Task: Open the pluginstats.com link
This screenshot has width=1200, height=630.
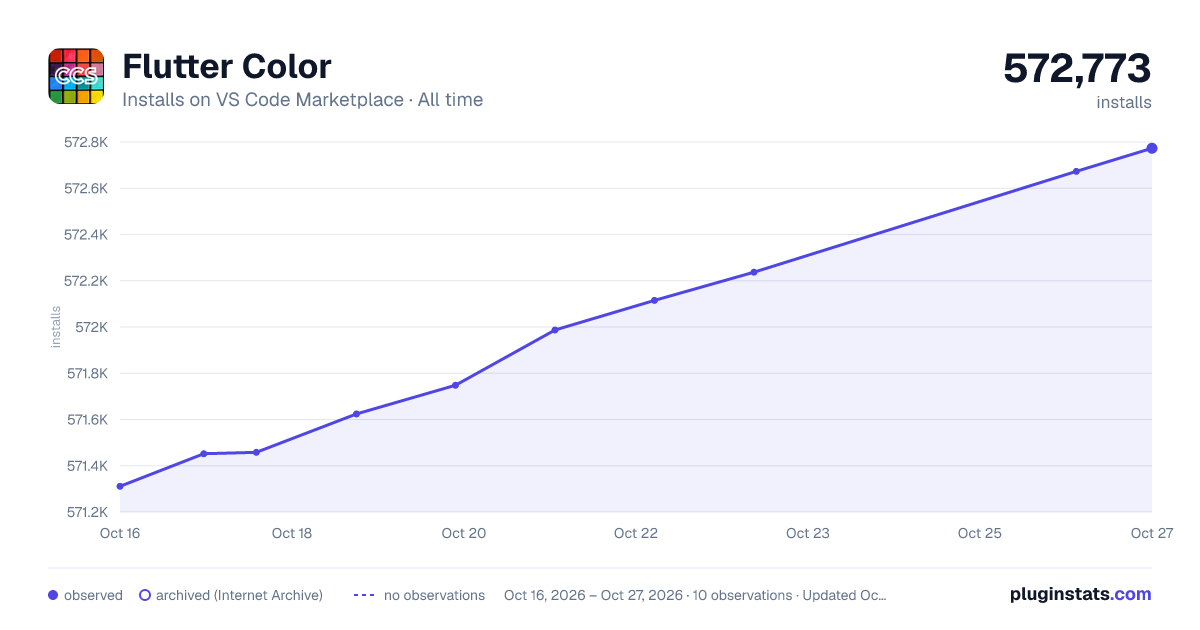Action: [x=1080, y=594]
